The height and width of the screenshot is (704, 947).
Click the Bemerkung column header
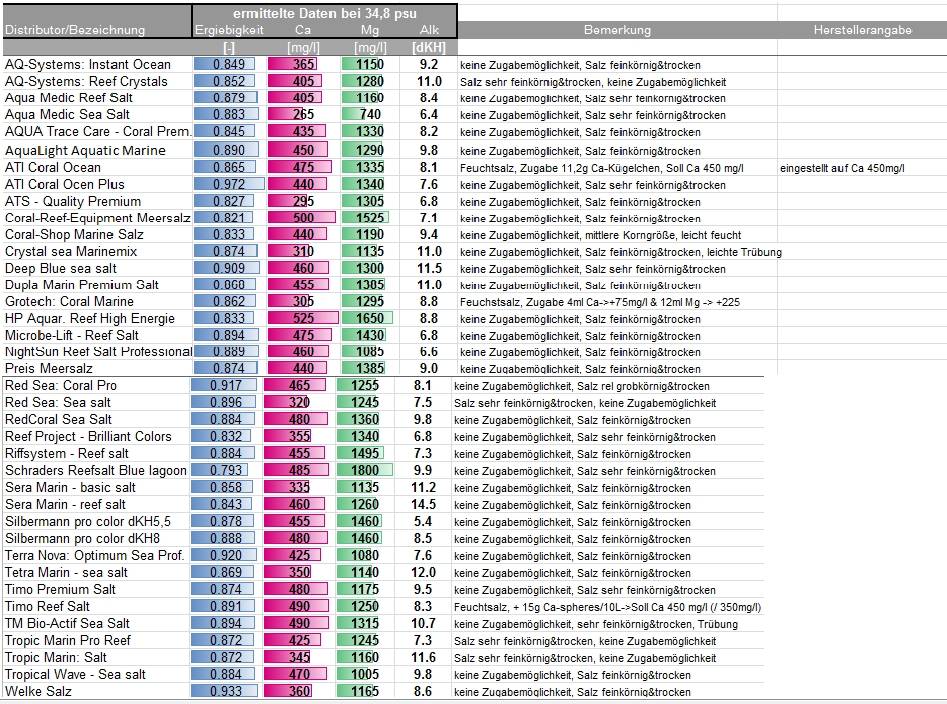coord(617,30)
